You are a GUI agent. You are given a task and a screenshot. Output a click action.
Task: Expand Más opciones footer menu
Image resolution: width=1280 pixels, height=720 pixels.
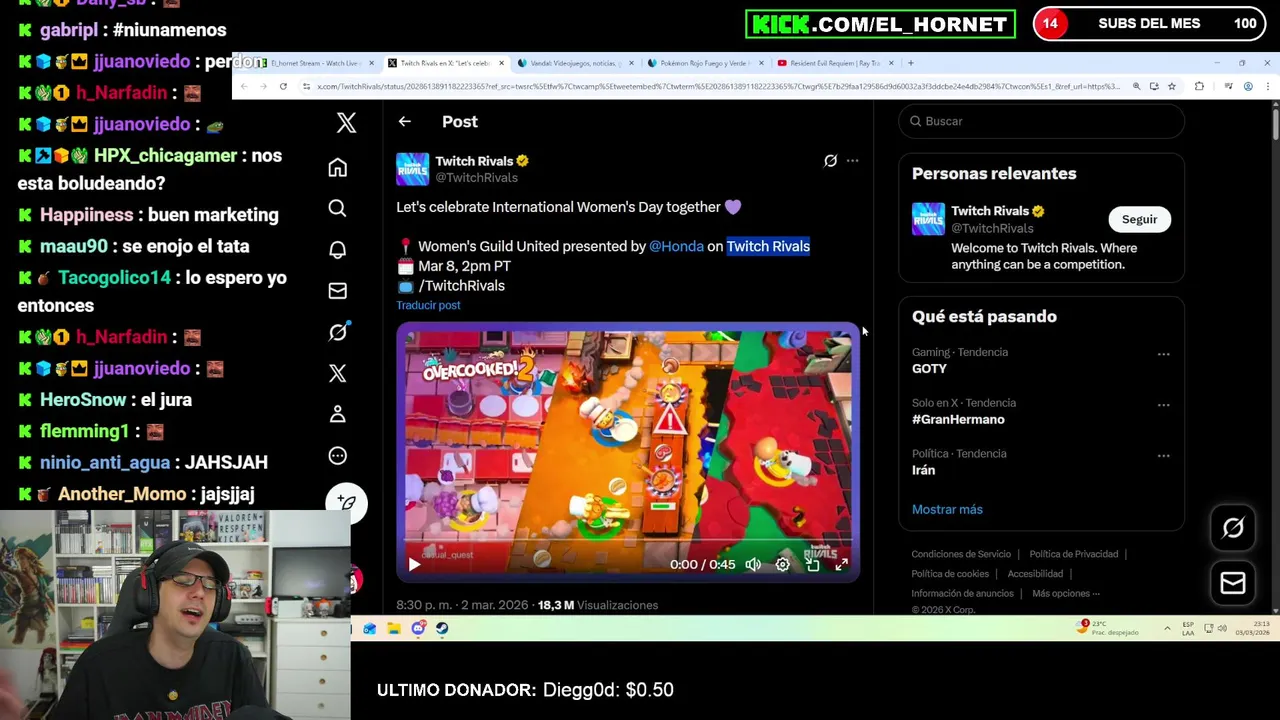click(x=1066, y=593)
